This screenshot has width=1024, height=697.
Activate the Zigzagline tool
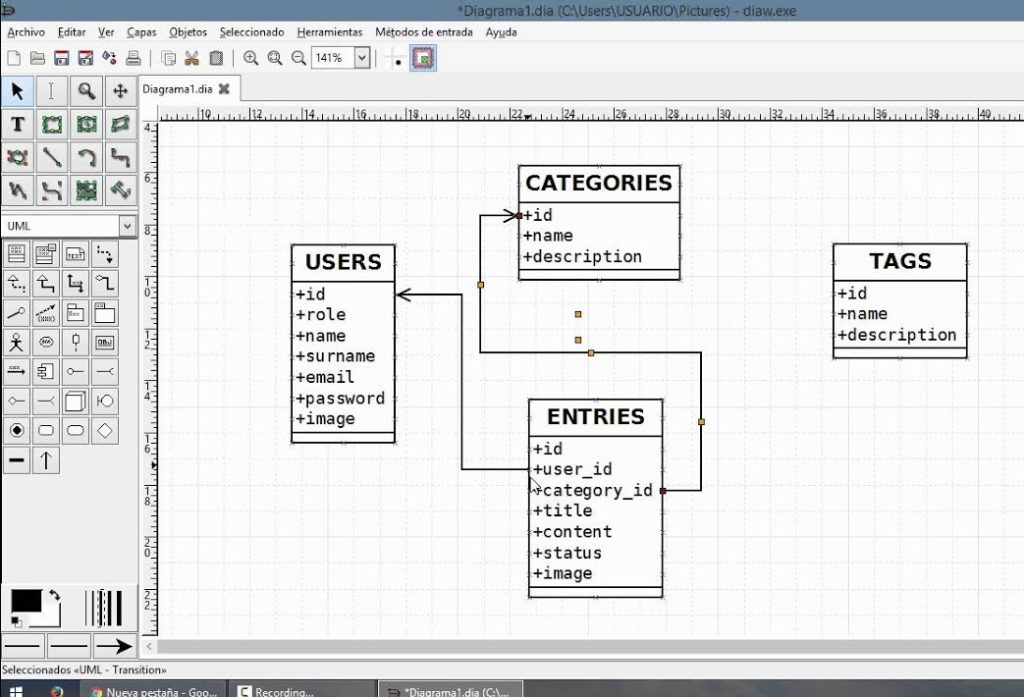[x=122, y=157]
